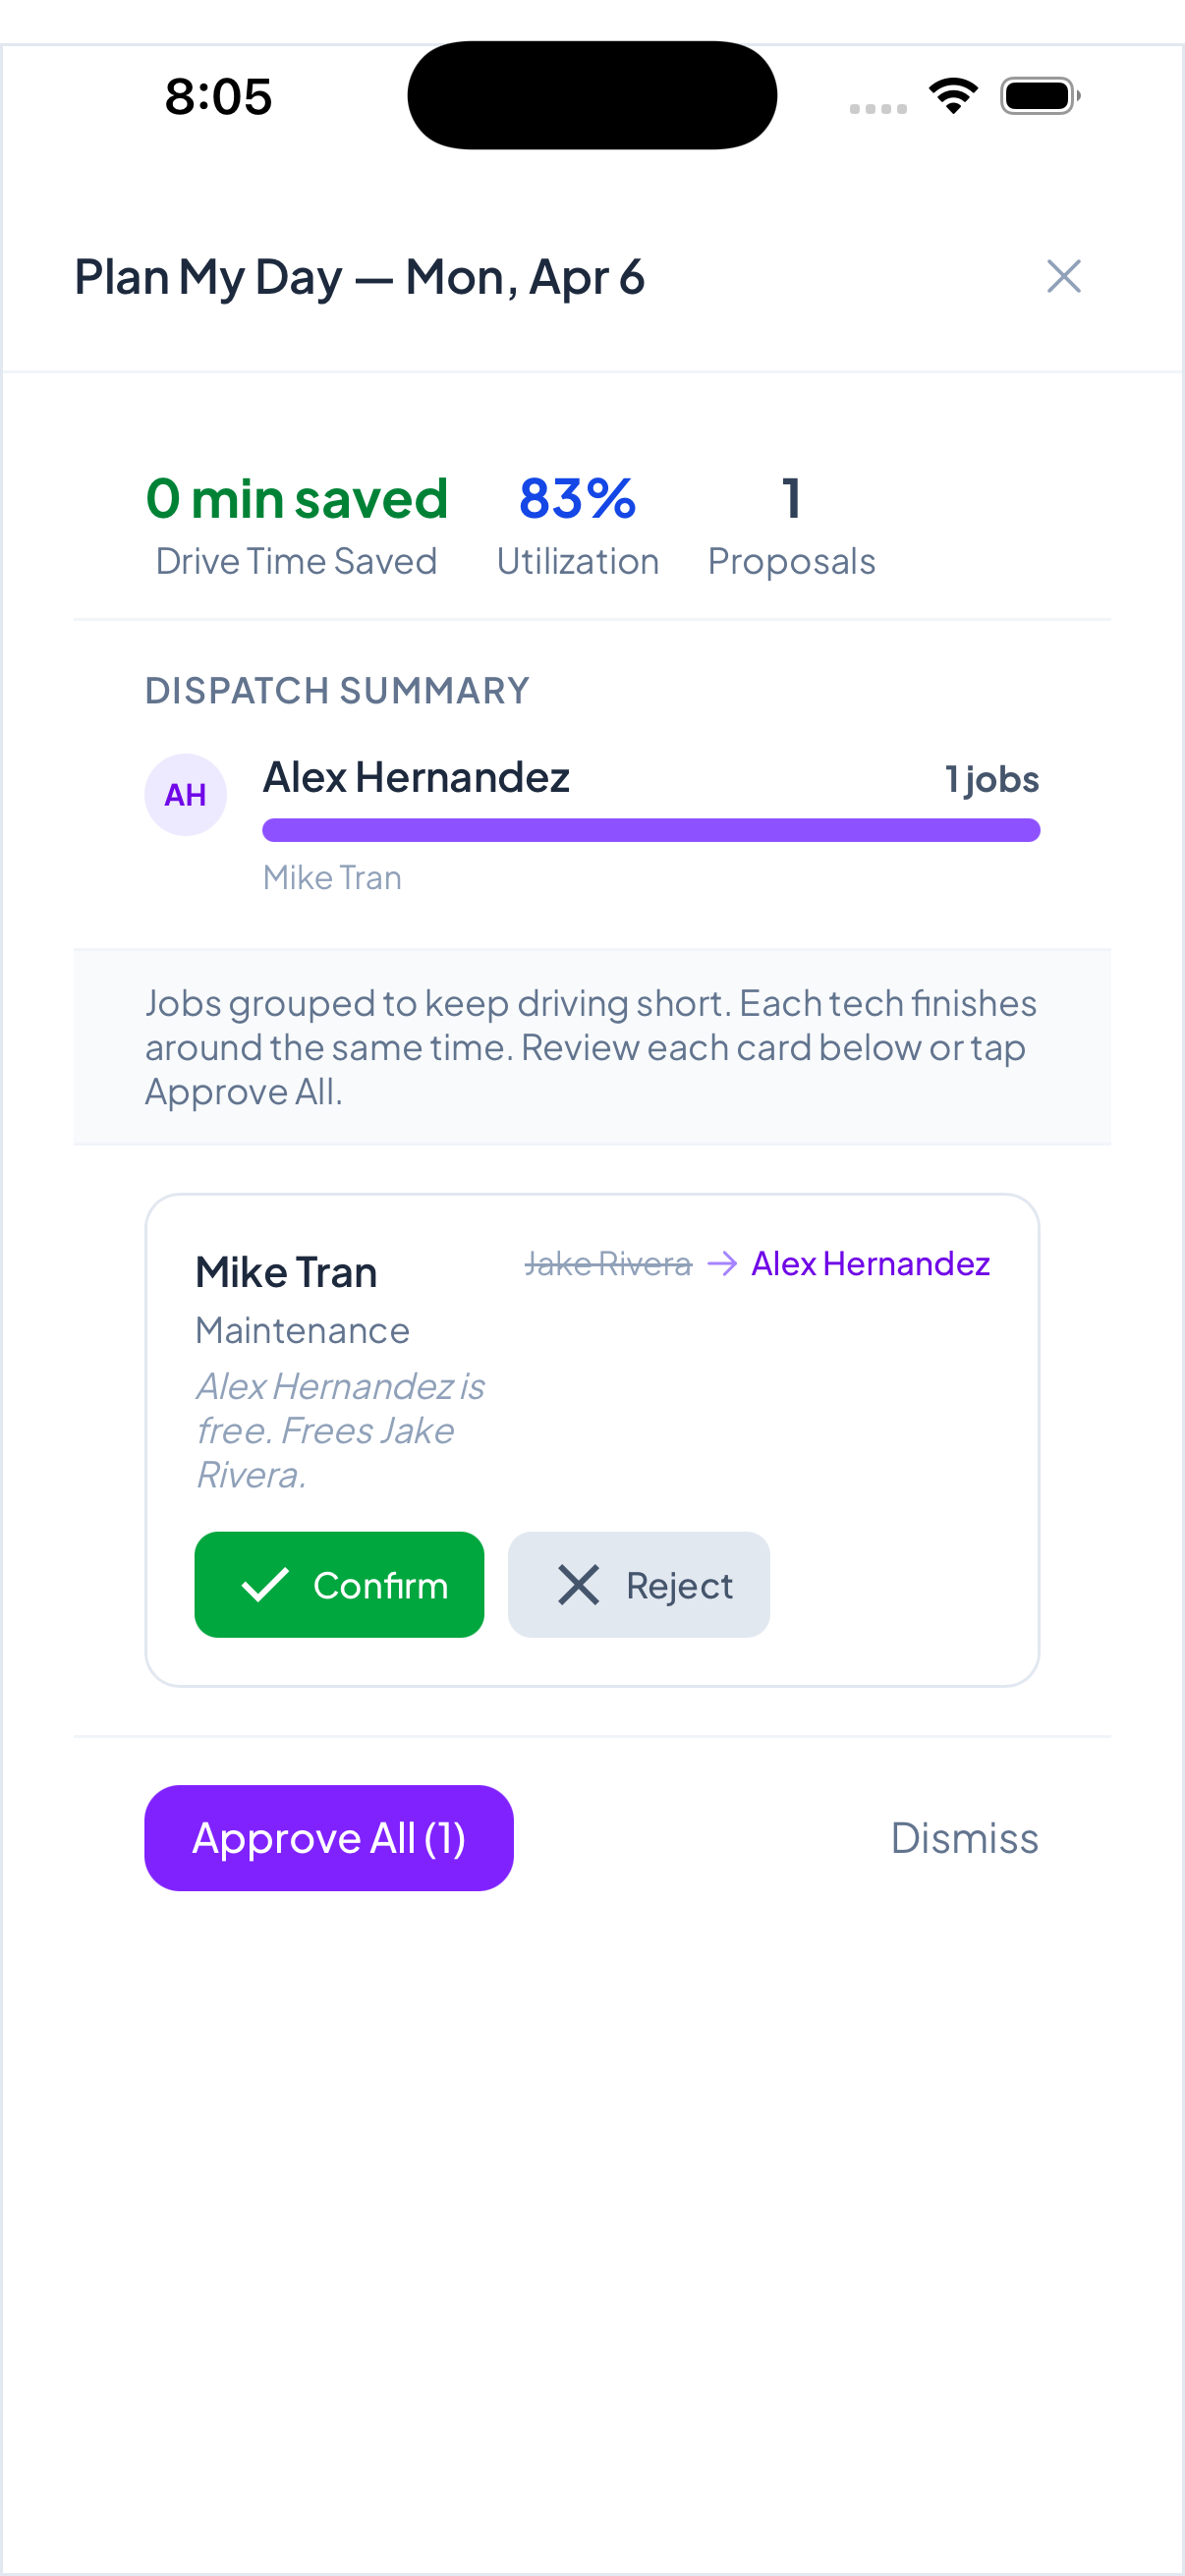Tap the X icon on Reject
The image size is (1185, 2576).
point(579,1585)
